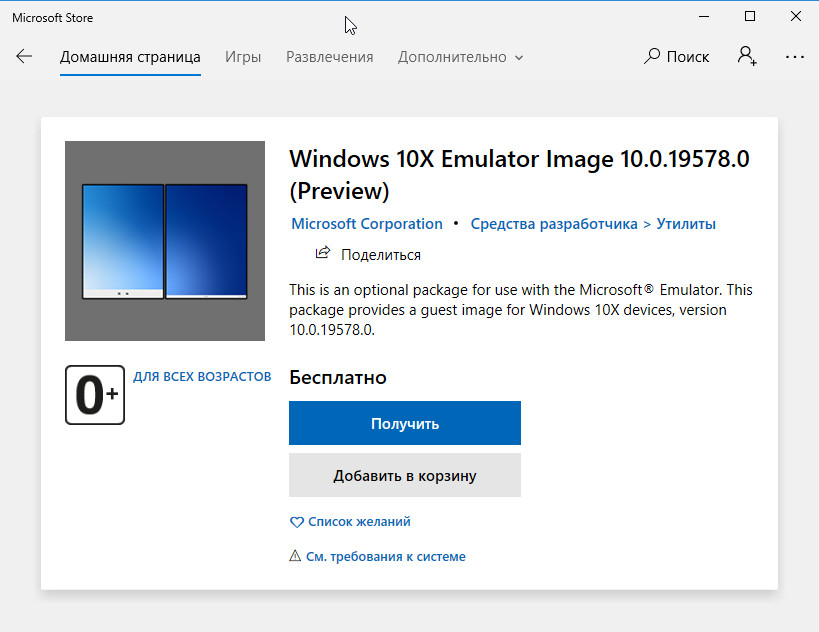Switch to the Игры tab
This screenshot has width=819, height=632.
tap(243, 56)
